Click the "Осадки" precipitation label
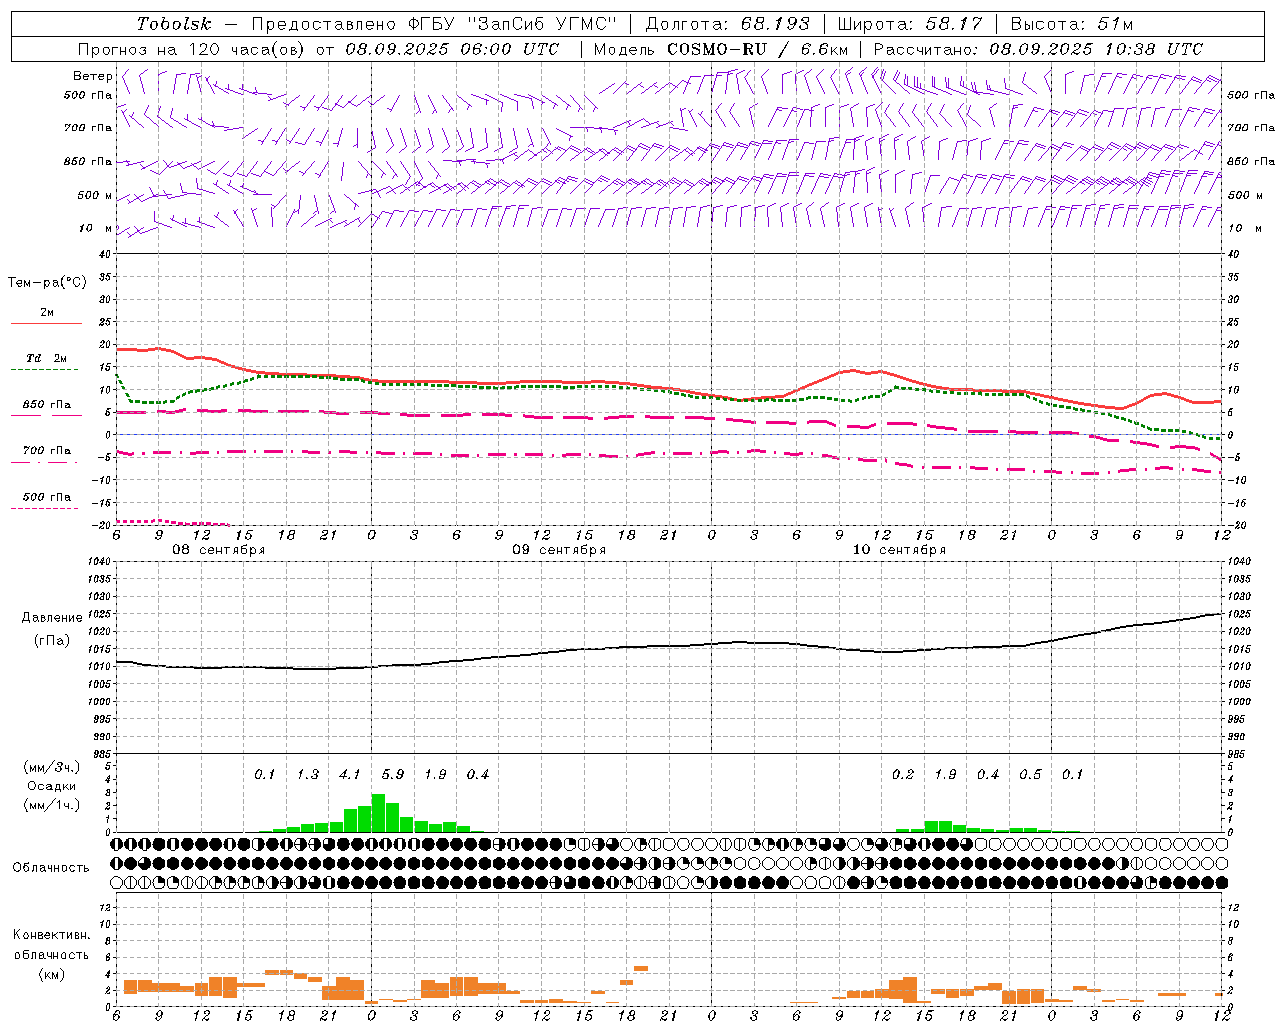This screenshot has height=1024, width=1280. (x=52, y=786)
